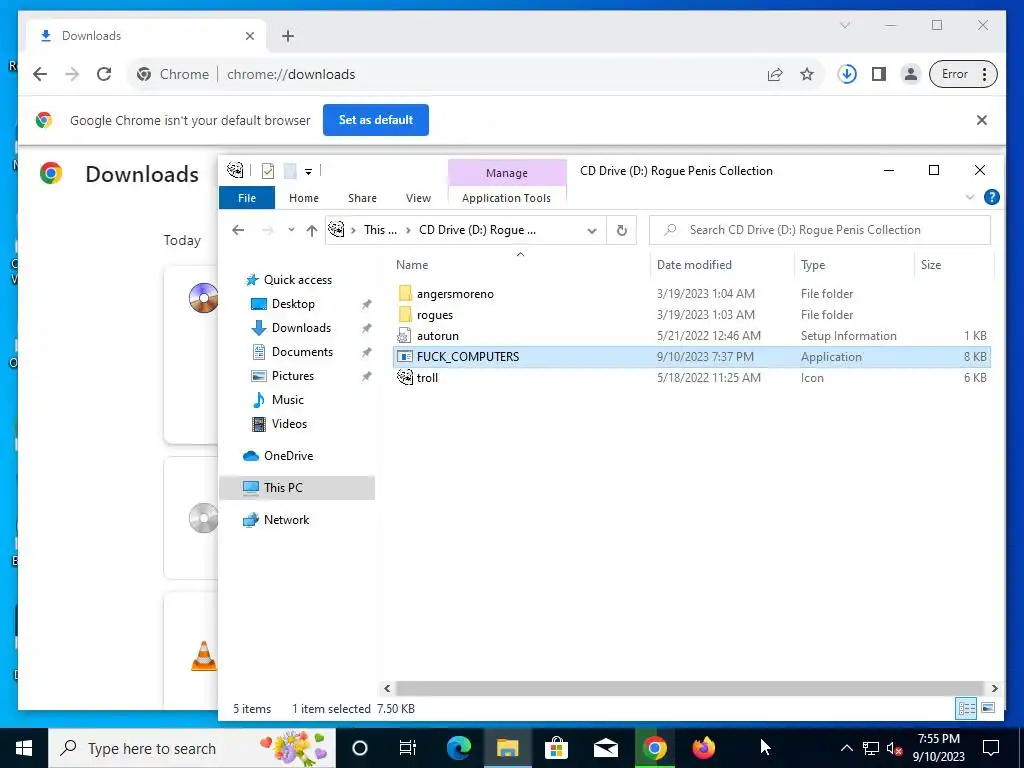Open Chrome menu via Error button
This screenshot has width=1024, height=768.
point(963,74)
